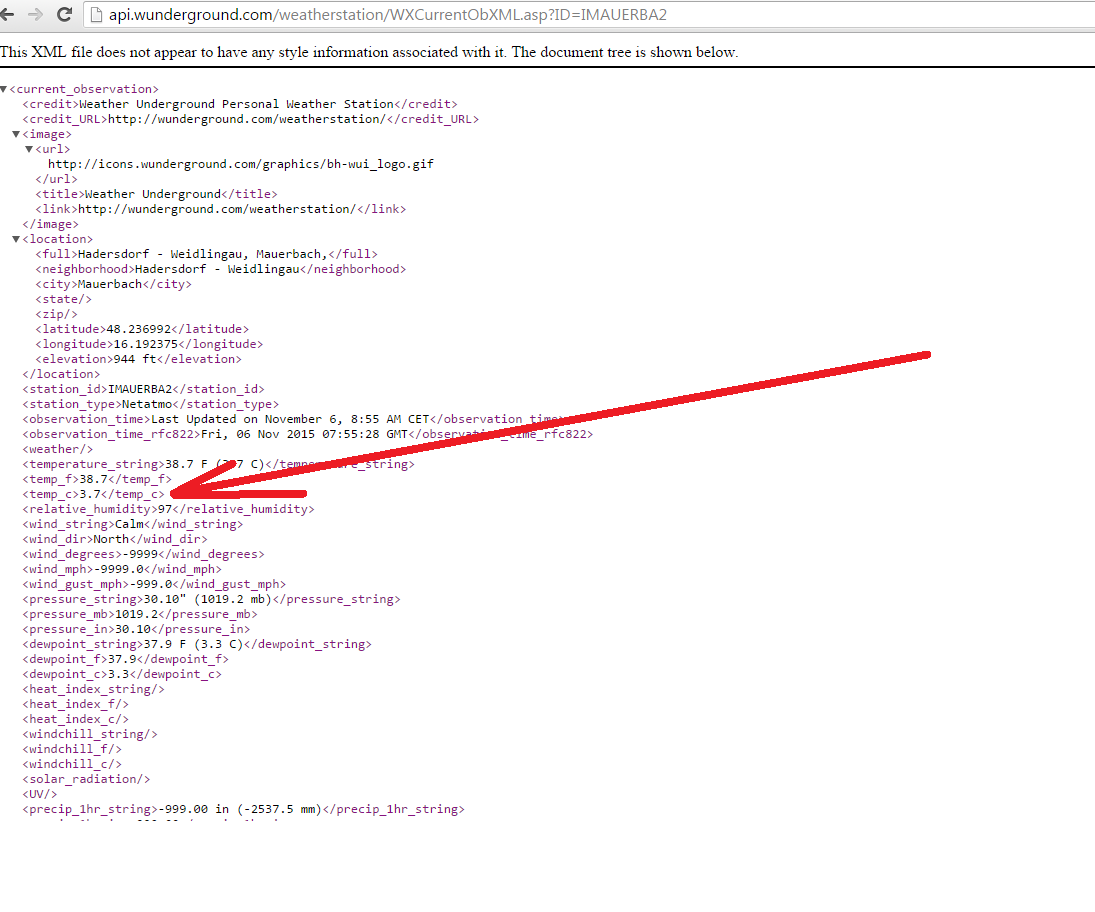Select the heat_index_string empty tag
Image resolution: width=1095 pixels, height=912 pixels.
pos(94,689)
